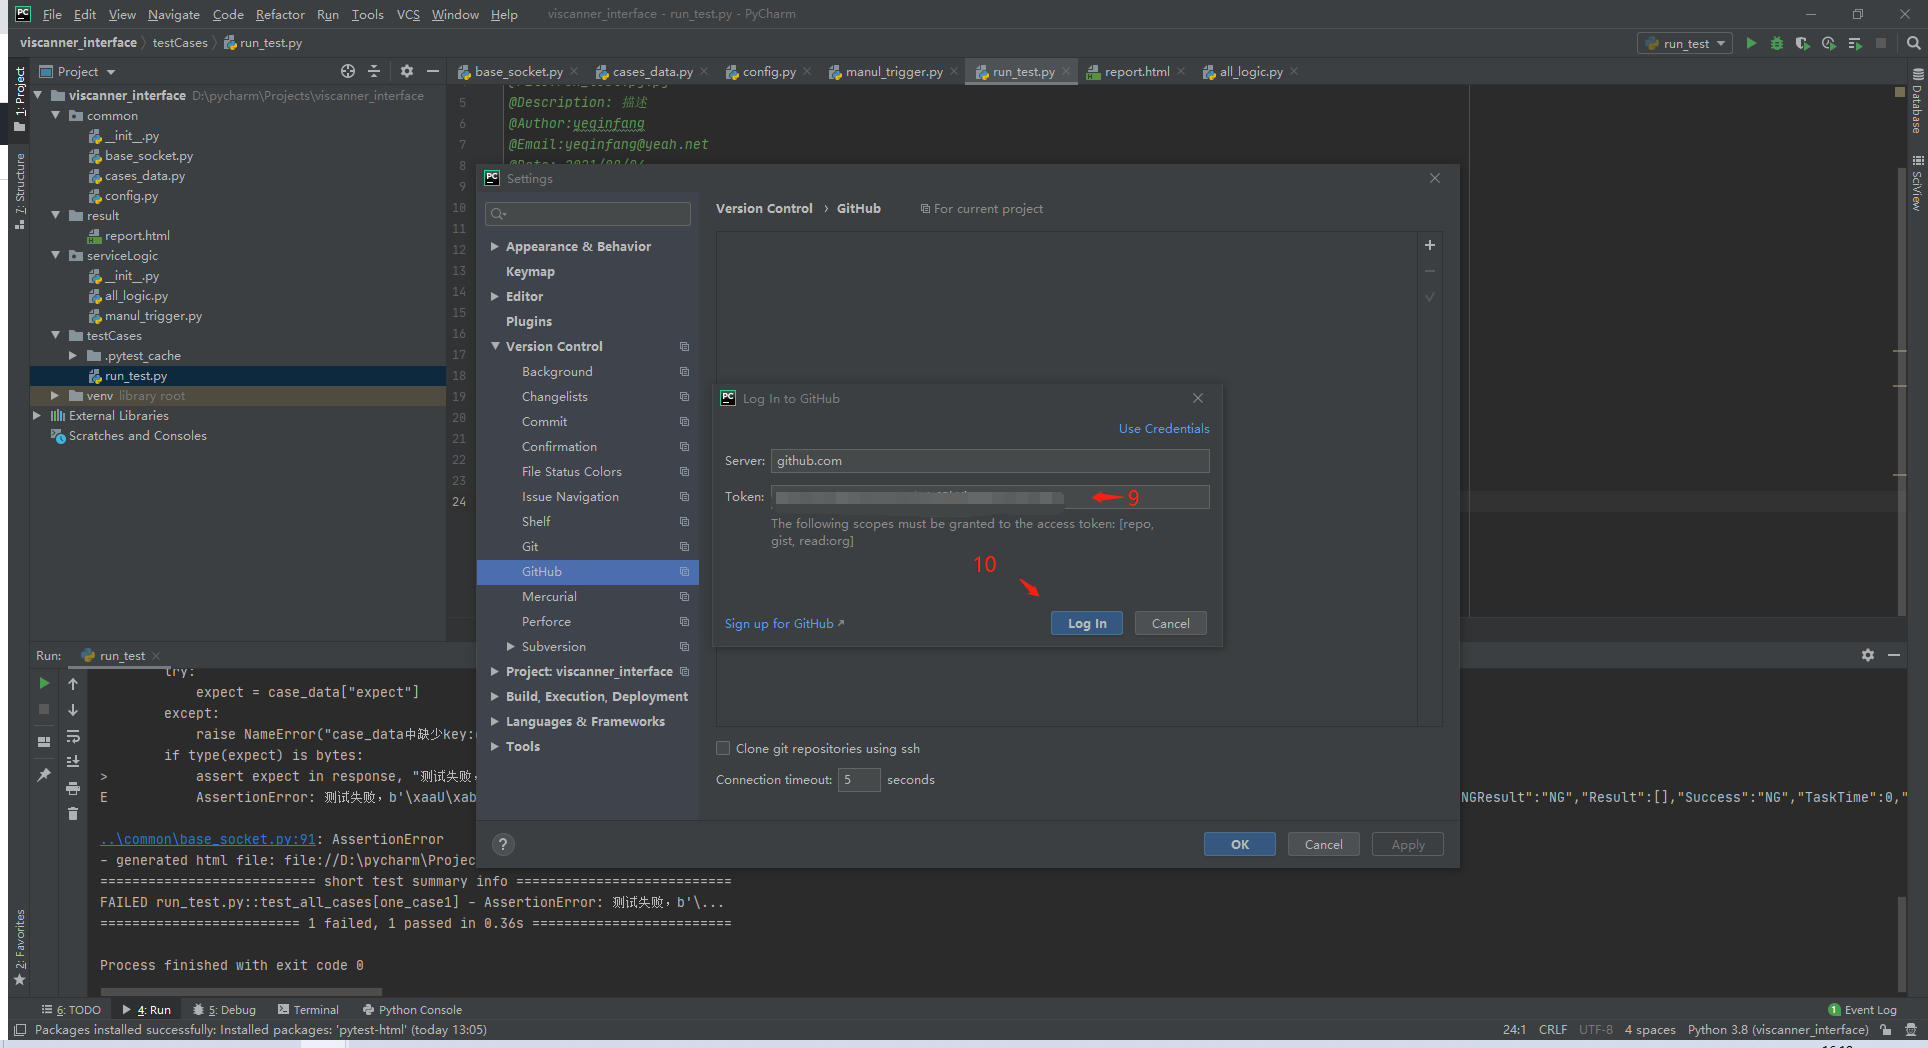Viewport: 1928px width, 1048px height.
Task: Expand the External Libraries tree node
Action: pyautogui.click(x=37, y=415)
